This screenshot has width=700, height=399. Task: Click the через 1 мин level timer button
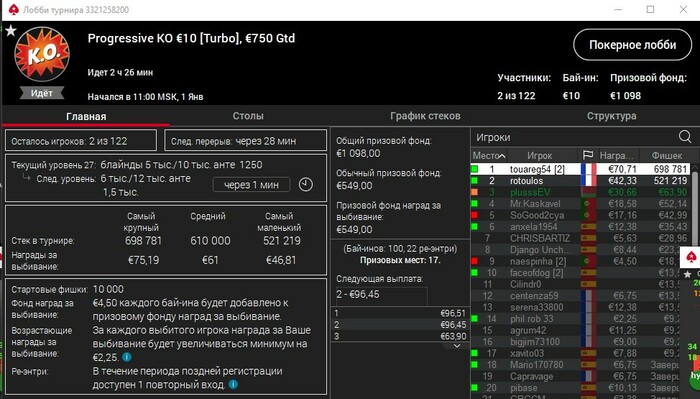pos(251,185)
